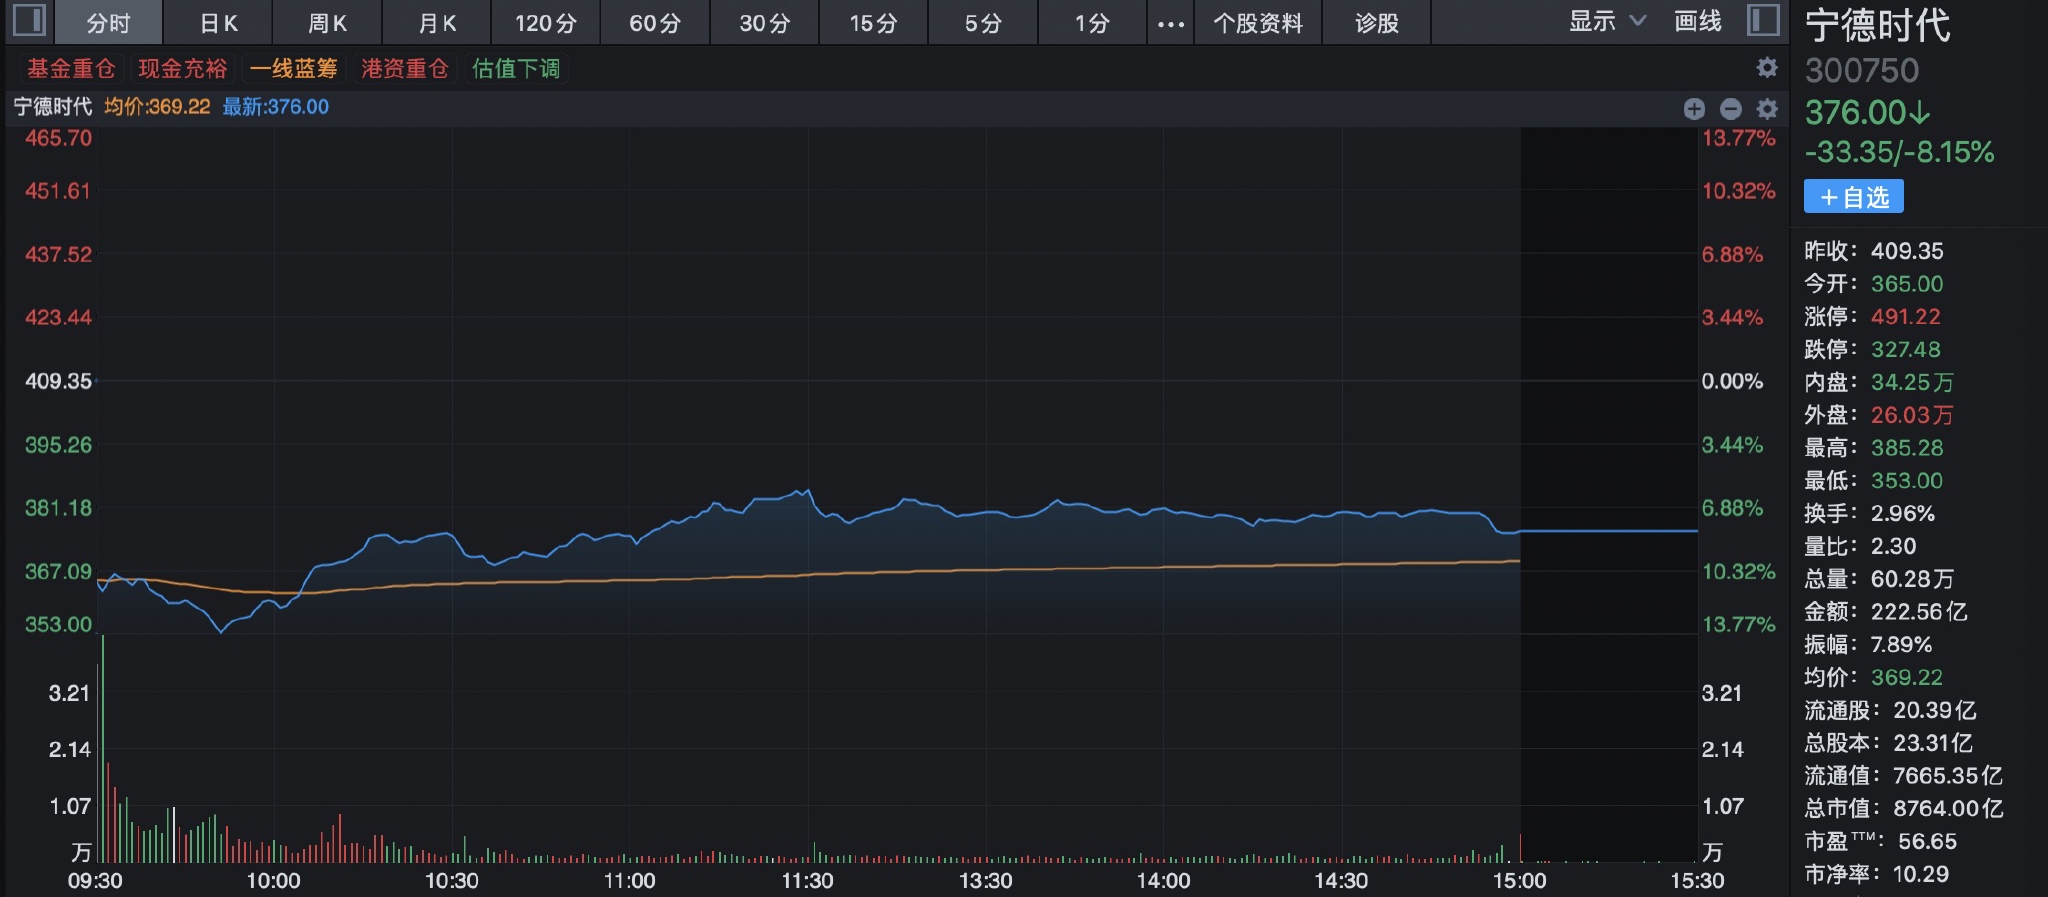This screenshot has height=897, width=2048.
Task: Switch to the 分时 tab
Action: pos(108,23)
